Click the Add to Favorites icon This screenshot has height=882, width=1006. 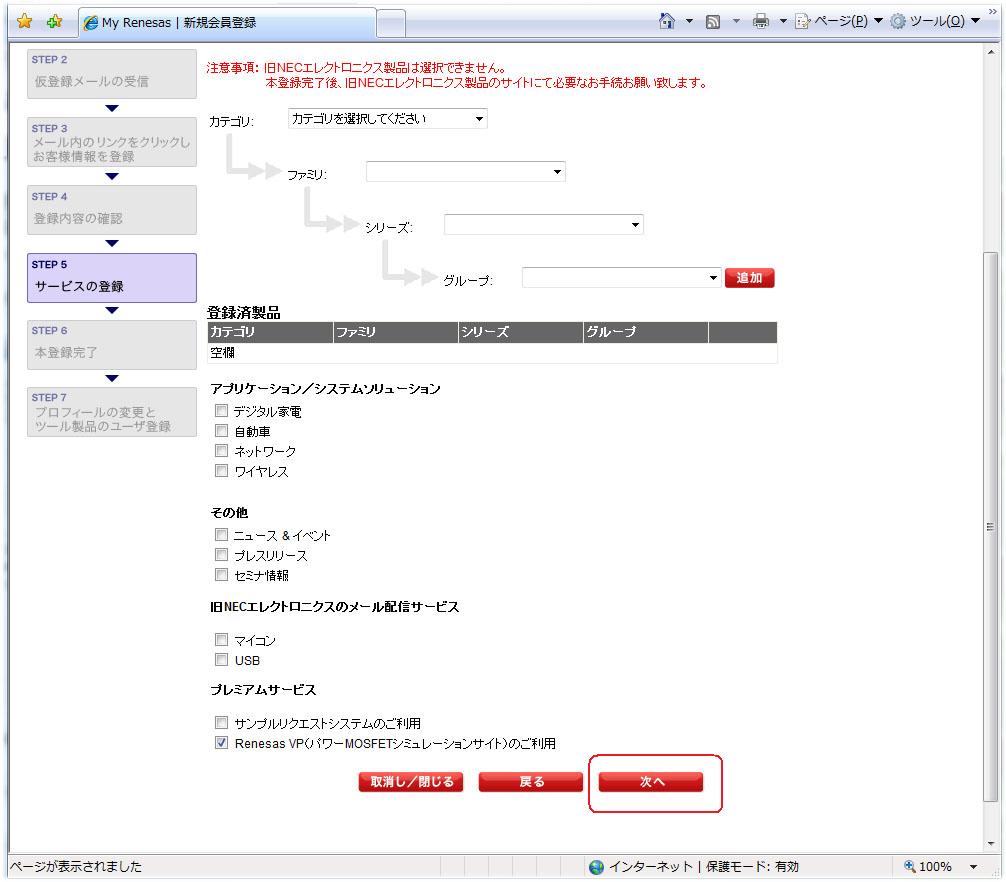[x=54, y=23]
